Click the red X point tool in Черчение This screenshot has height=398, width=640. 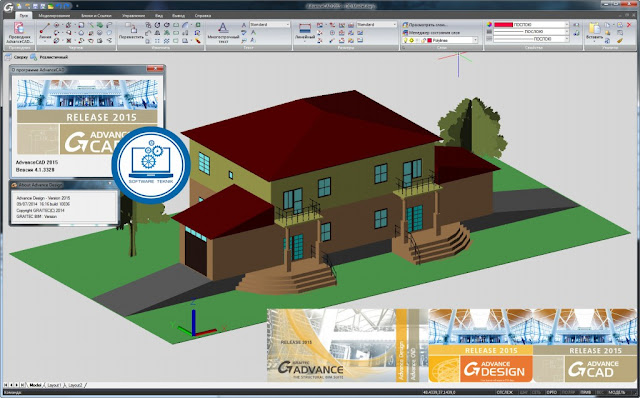click(69, 41)
